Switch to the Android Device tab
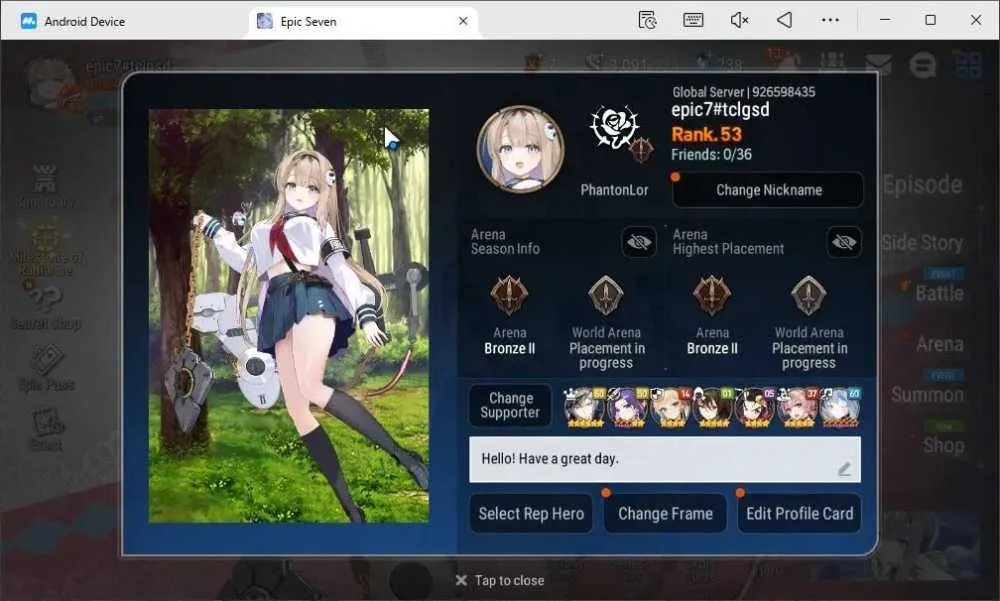The image size is (1000, 601). [73, 21]
